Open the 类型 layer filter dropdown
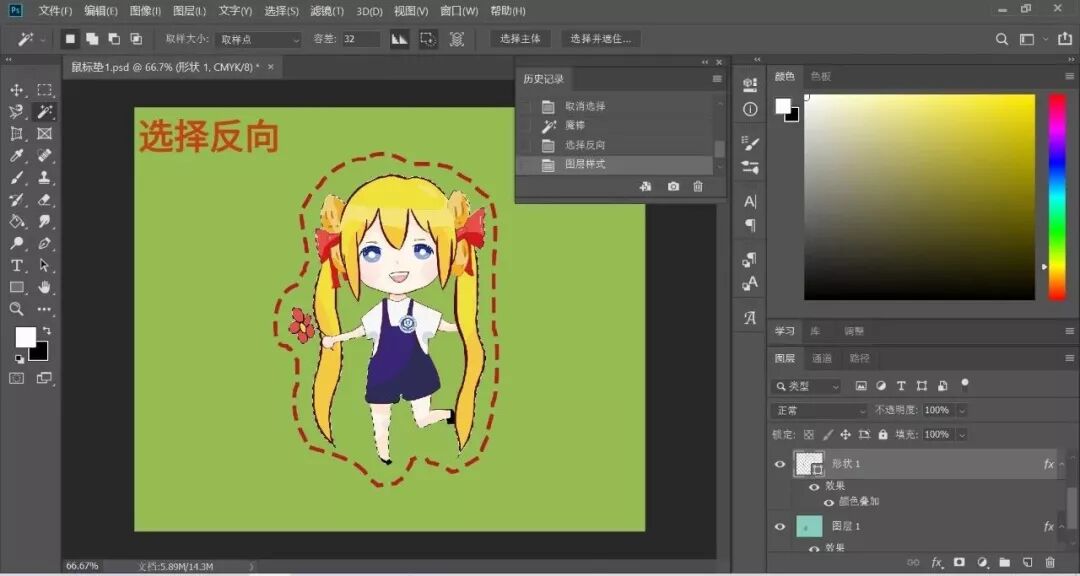The image size is (1080, 576). (805, 387)
